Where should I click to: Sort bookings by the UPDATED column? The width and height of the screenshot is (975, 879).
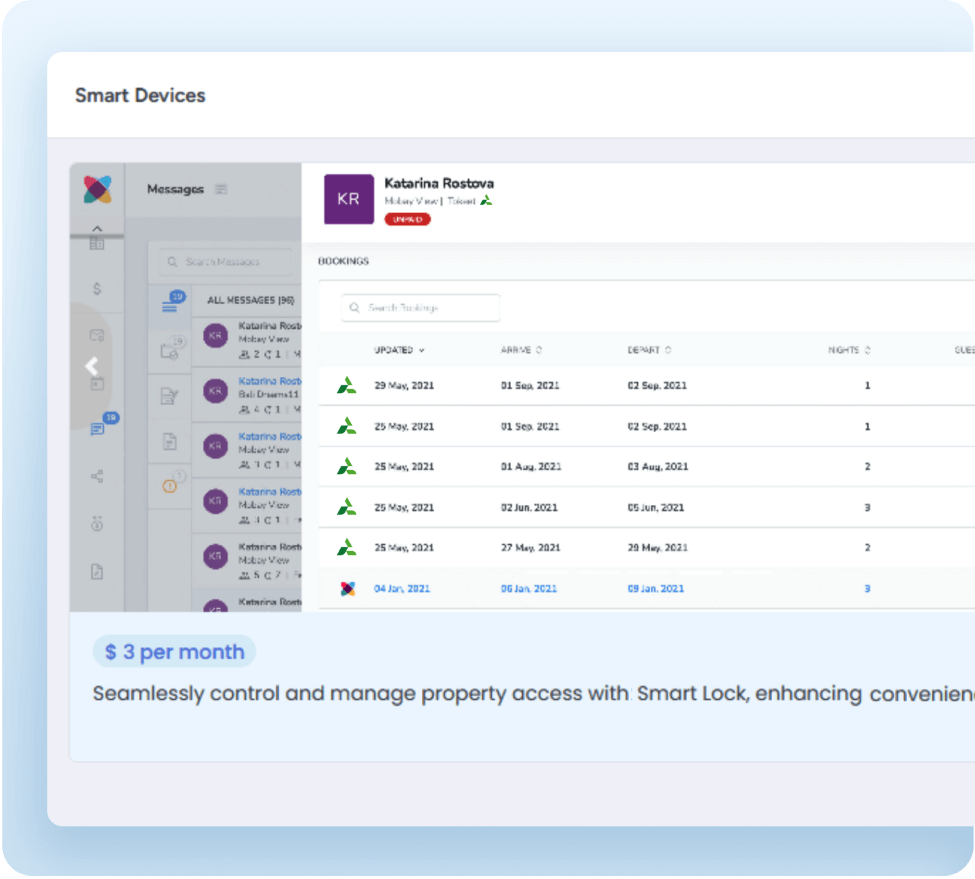(x=399, y=350)
